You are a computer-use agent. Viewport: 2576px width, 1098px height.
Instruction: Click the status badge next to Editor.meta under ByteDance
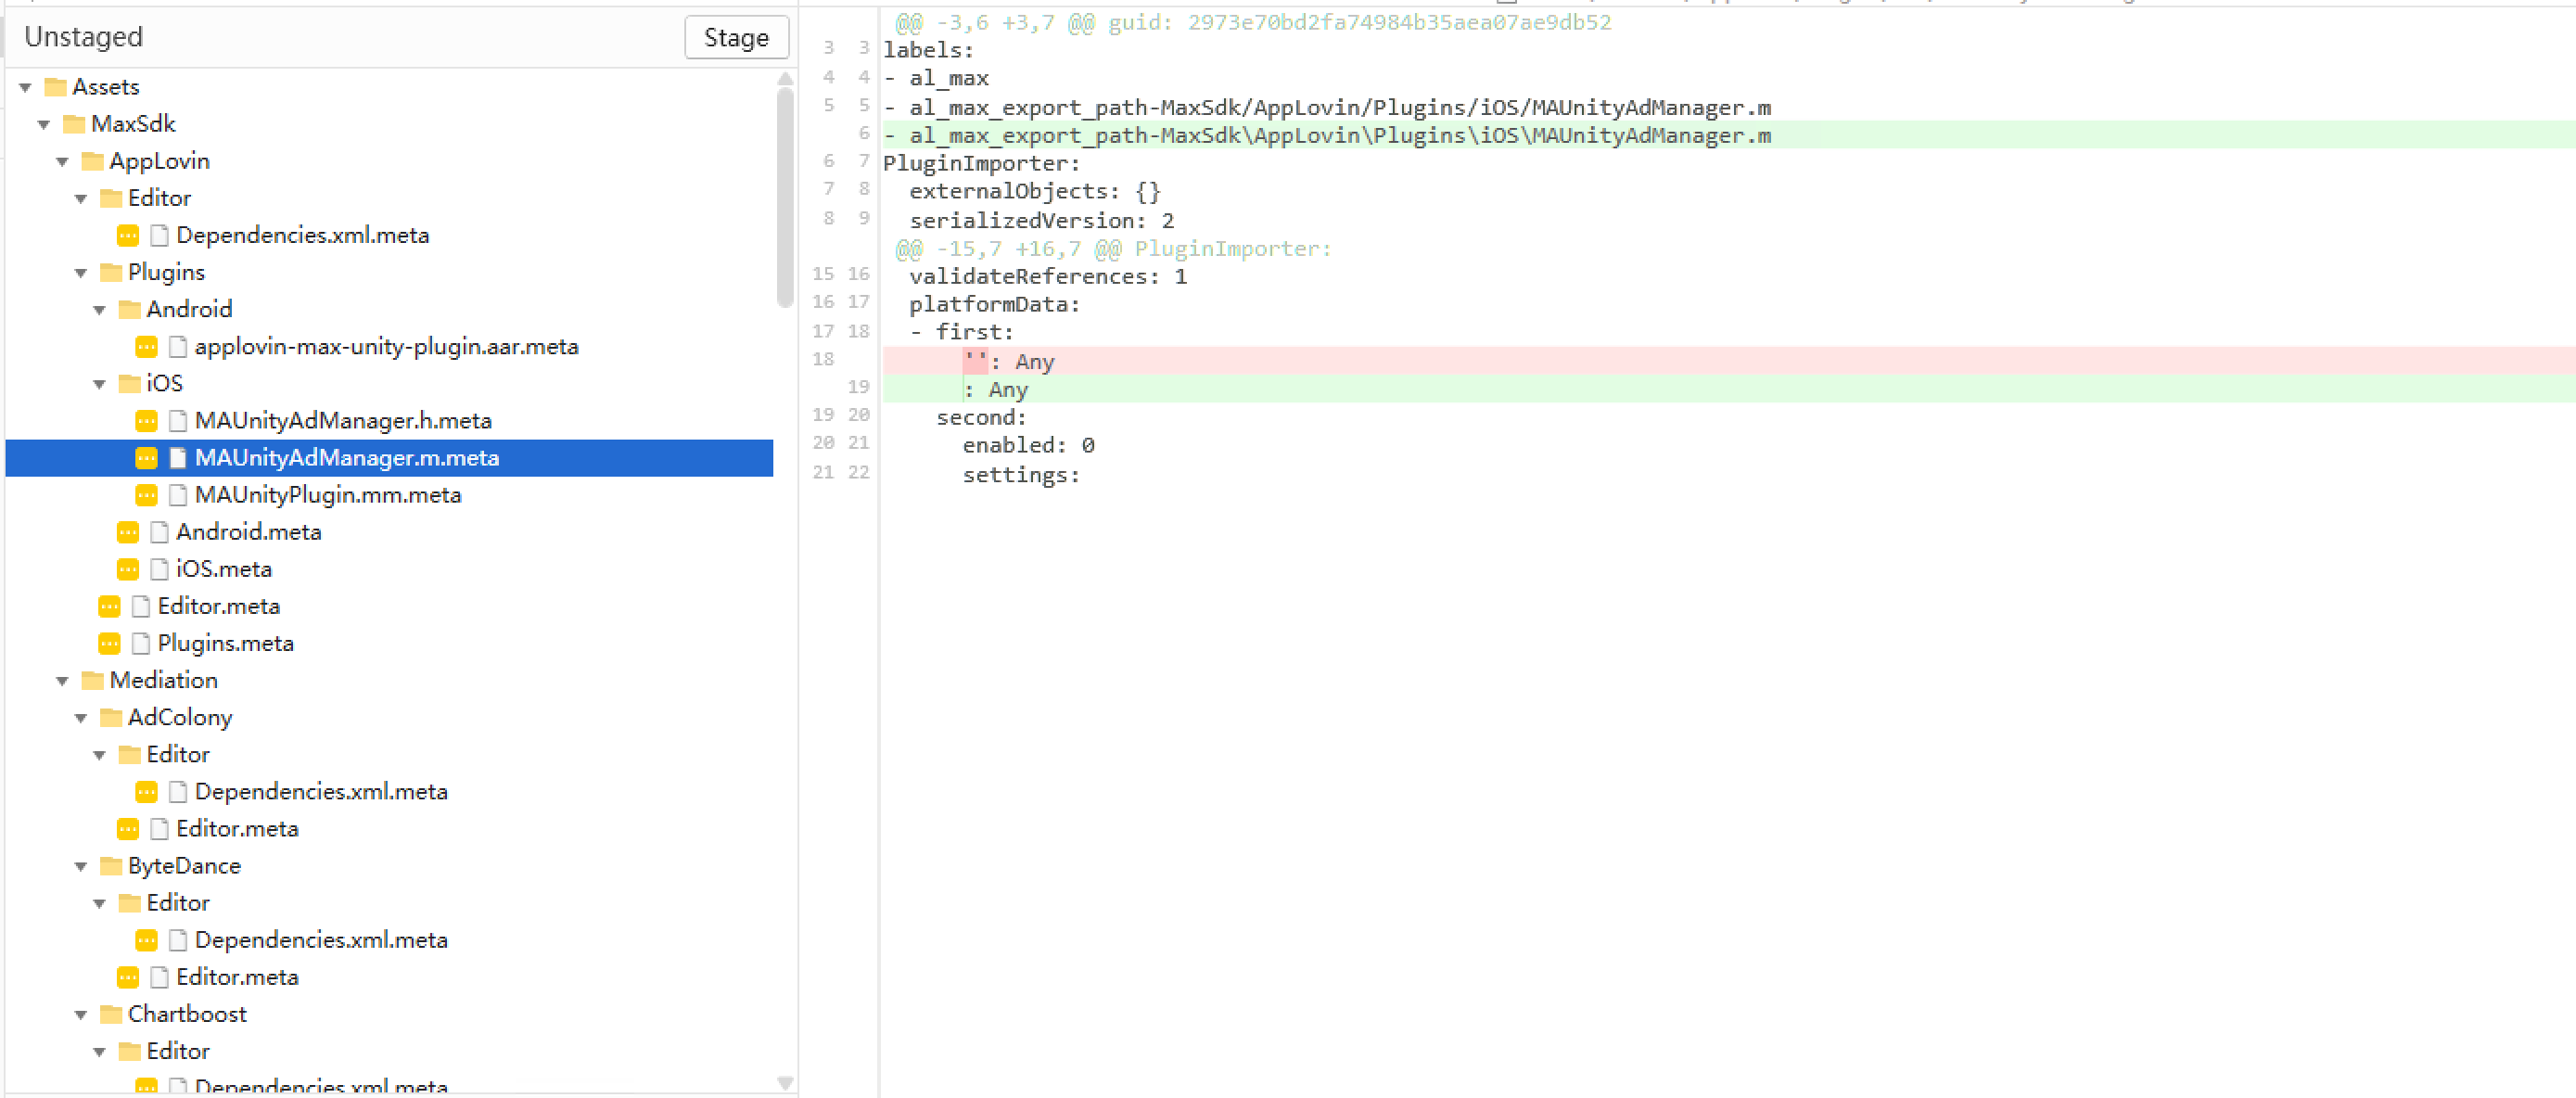pos(128,977)
